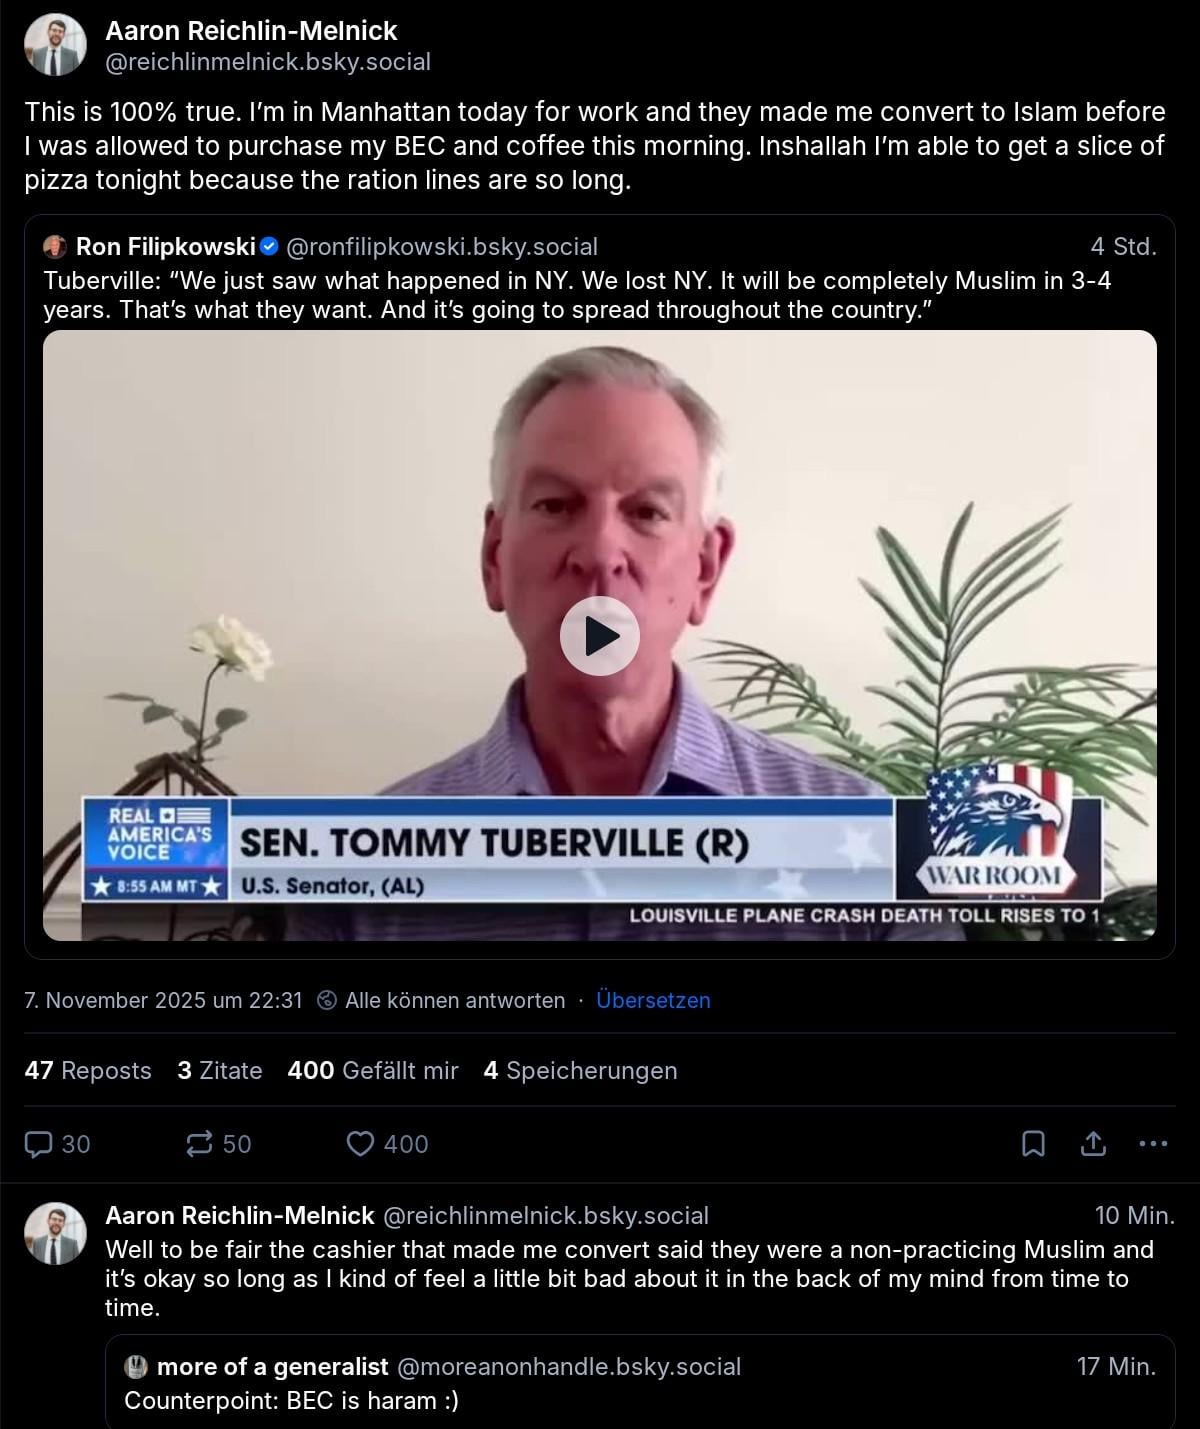Open the three-dot more options menu
Viewport: 1200px width, 1429px height.
click(x=1153, y=1144)
